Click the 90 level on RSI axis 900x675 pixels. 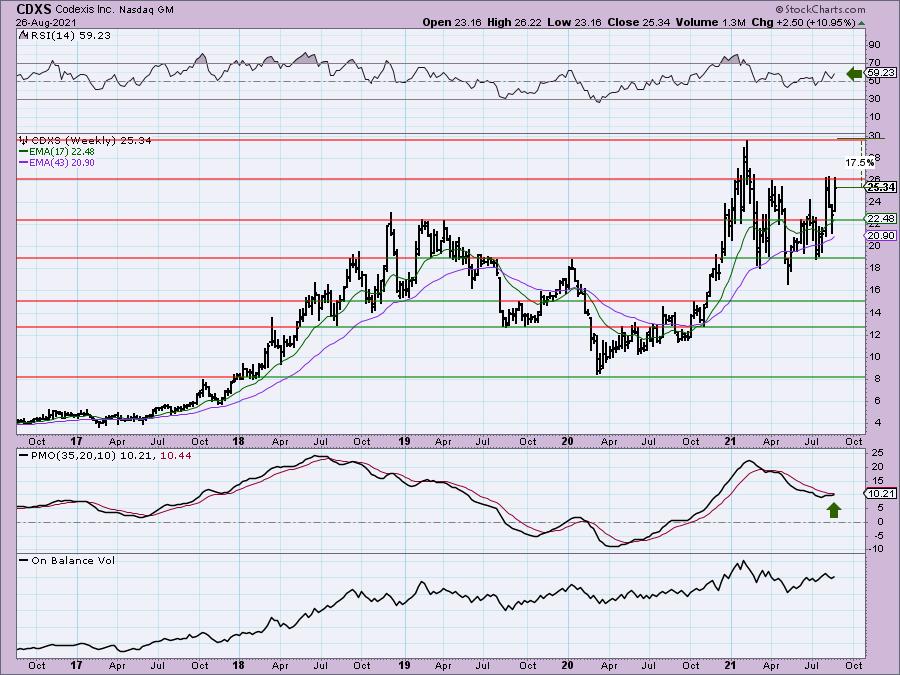coord(875,45)
